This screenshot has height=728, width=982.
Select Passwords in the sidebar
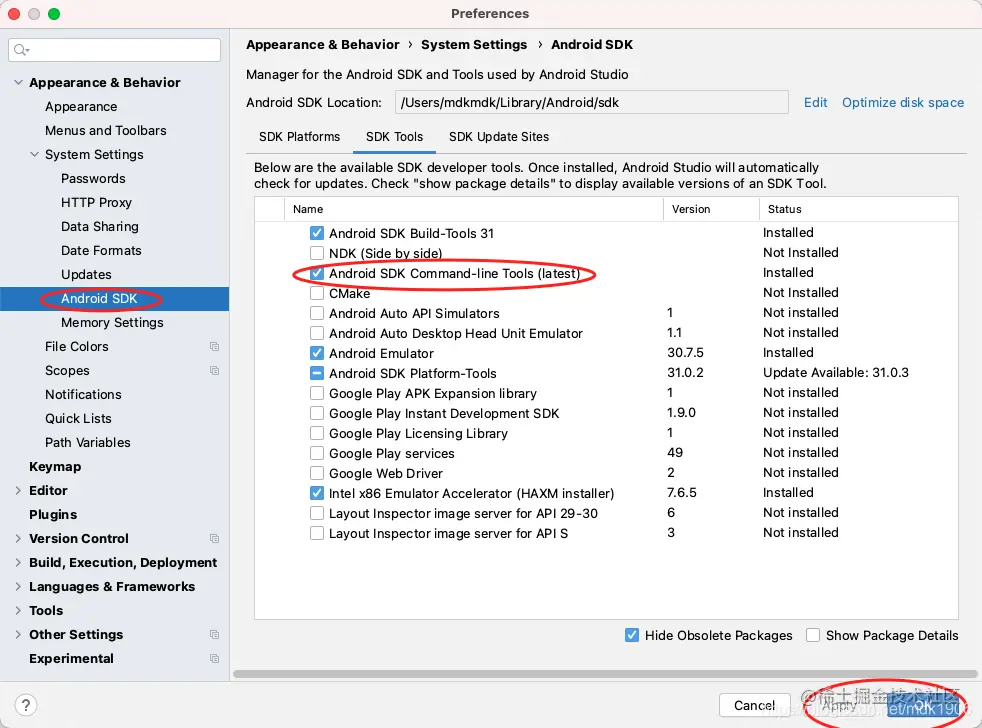[93, 179]
